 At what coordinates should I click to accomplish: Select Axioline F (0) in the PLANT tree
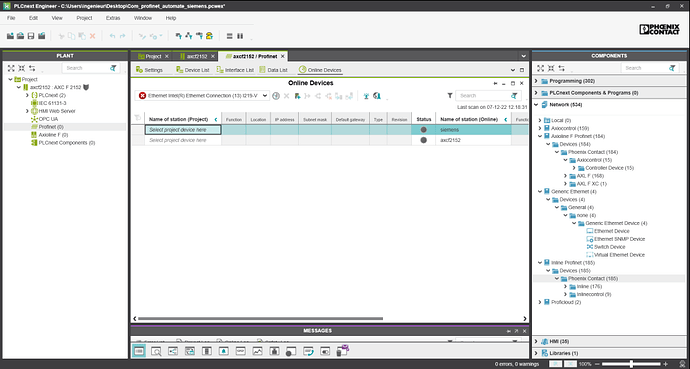pyautogui.click(x=53, y=135)
